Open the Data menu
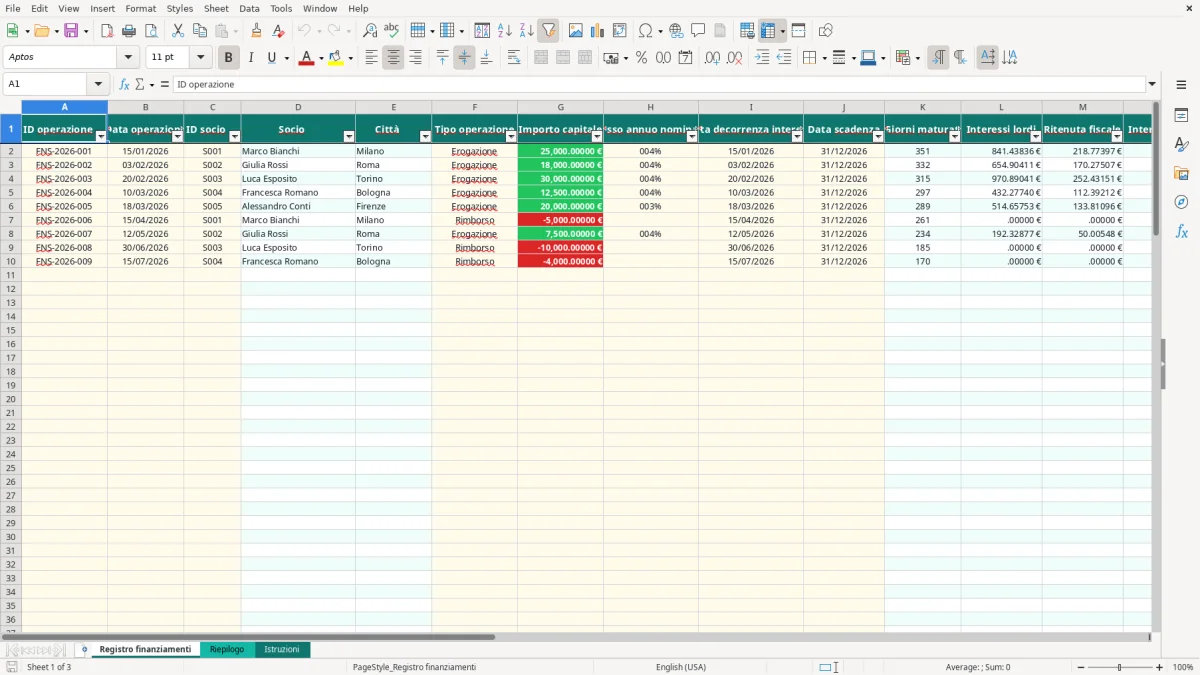Image resolution: width=1200 pixels, height=675 pixels. [249, 8]
